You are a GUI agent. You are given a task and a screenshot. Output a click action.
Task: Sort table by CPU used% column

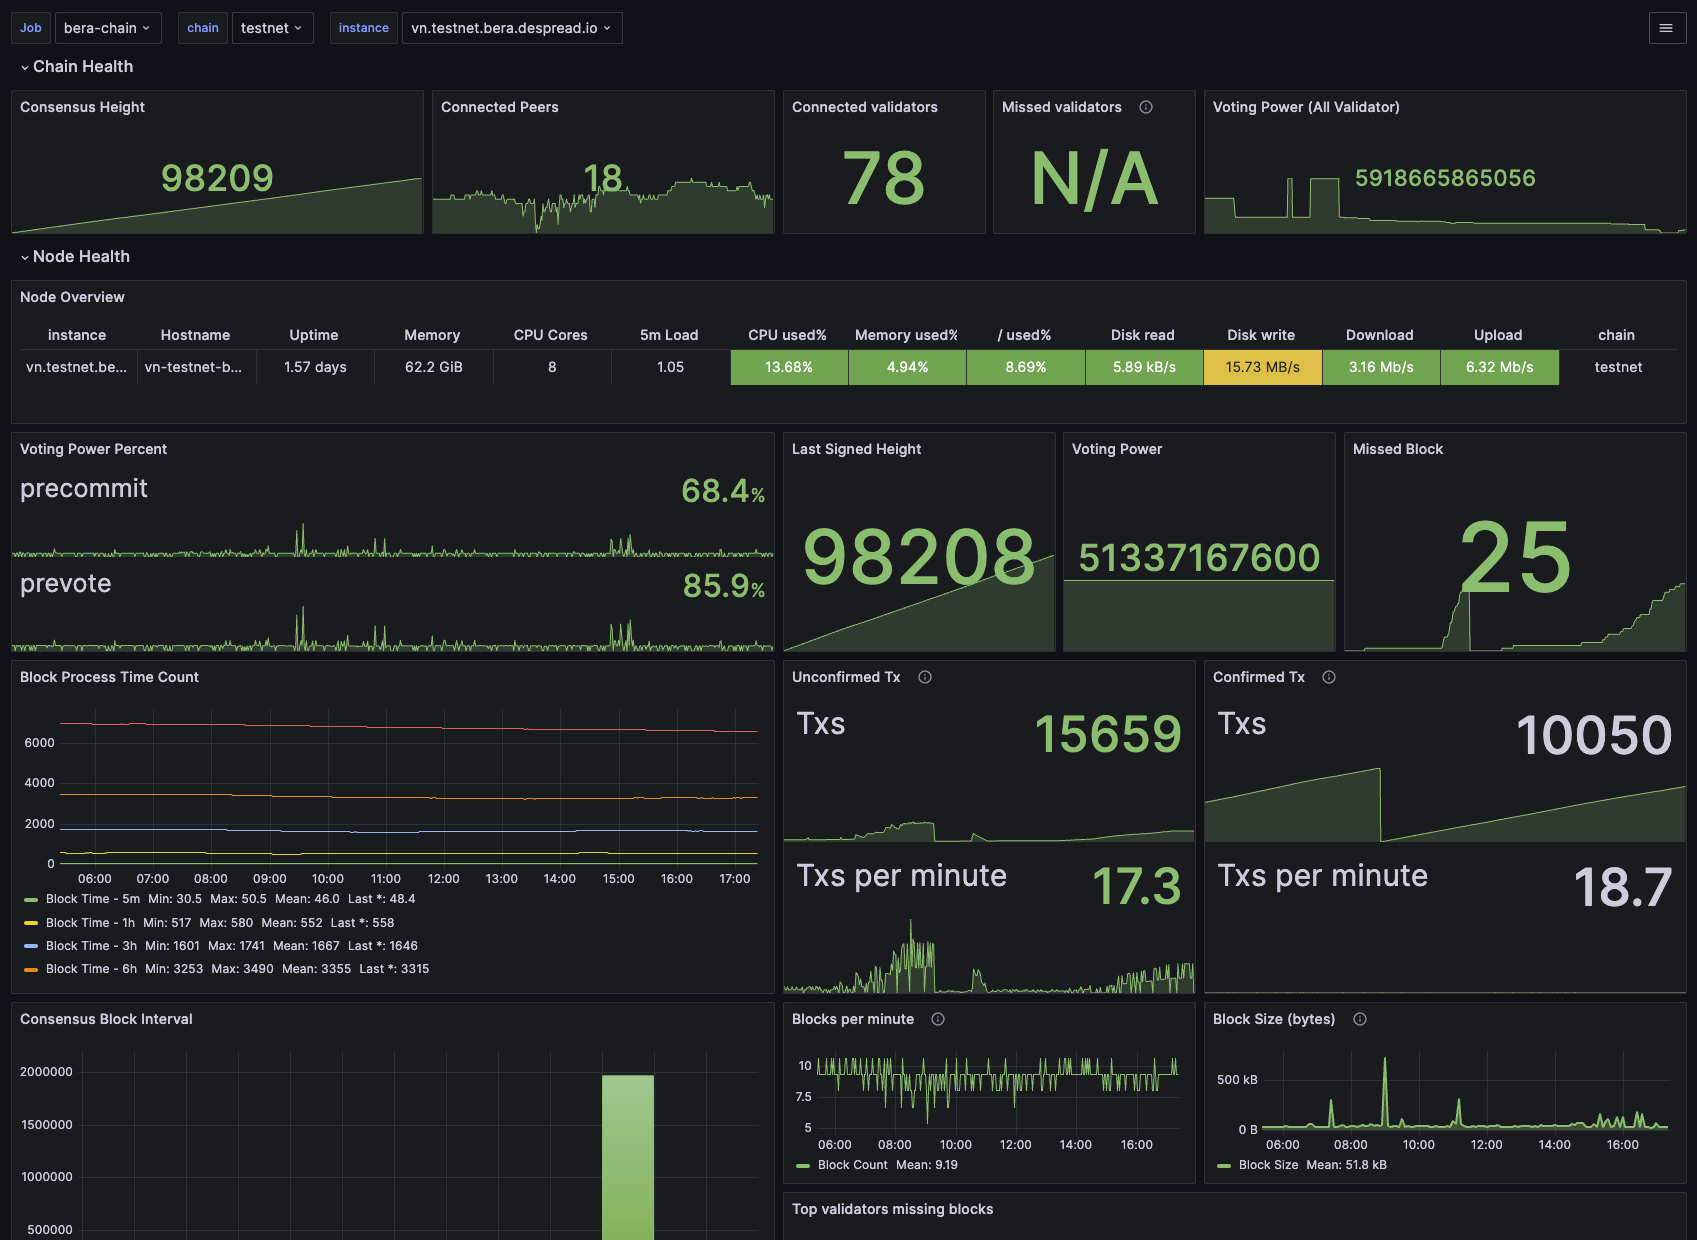(x=787, y=335)
